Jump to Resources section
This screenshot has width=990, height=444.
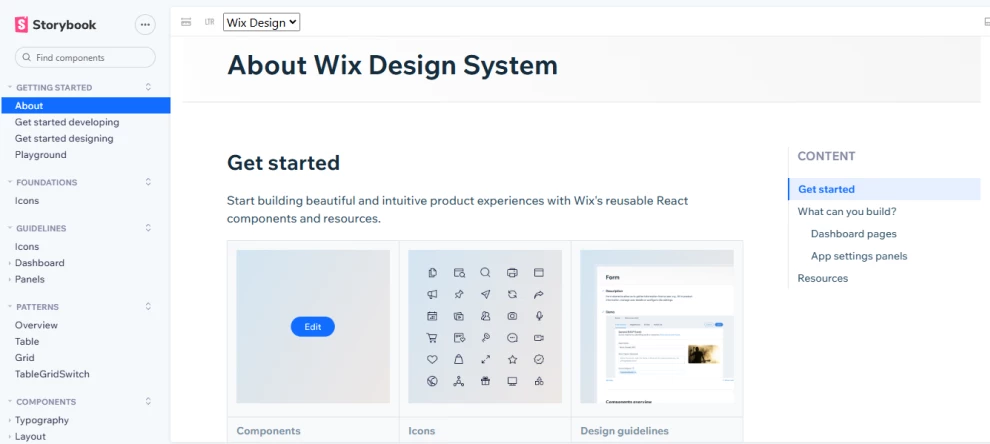pos(823,279)
